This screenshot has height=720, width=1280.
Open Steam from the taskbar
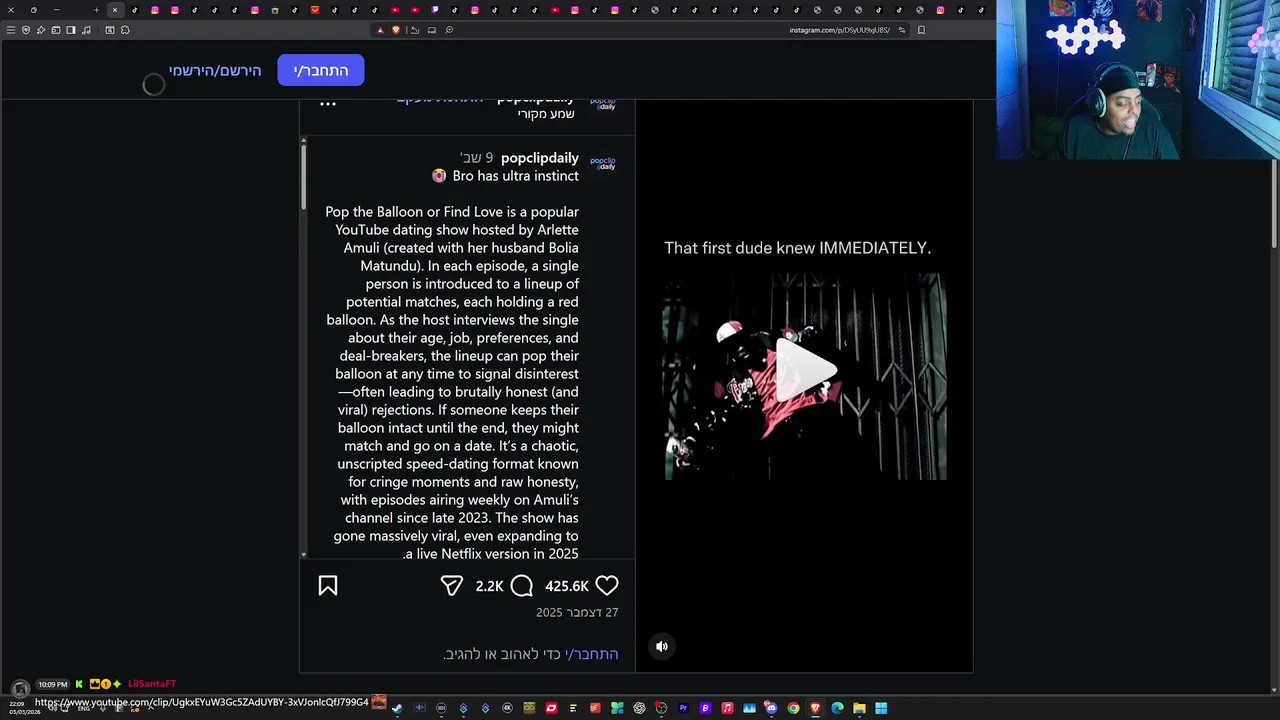click(397, 708)
